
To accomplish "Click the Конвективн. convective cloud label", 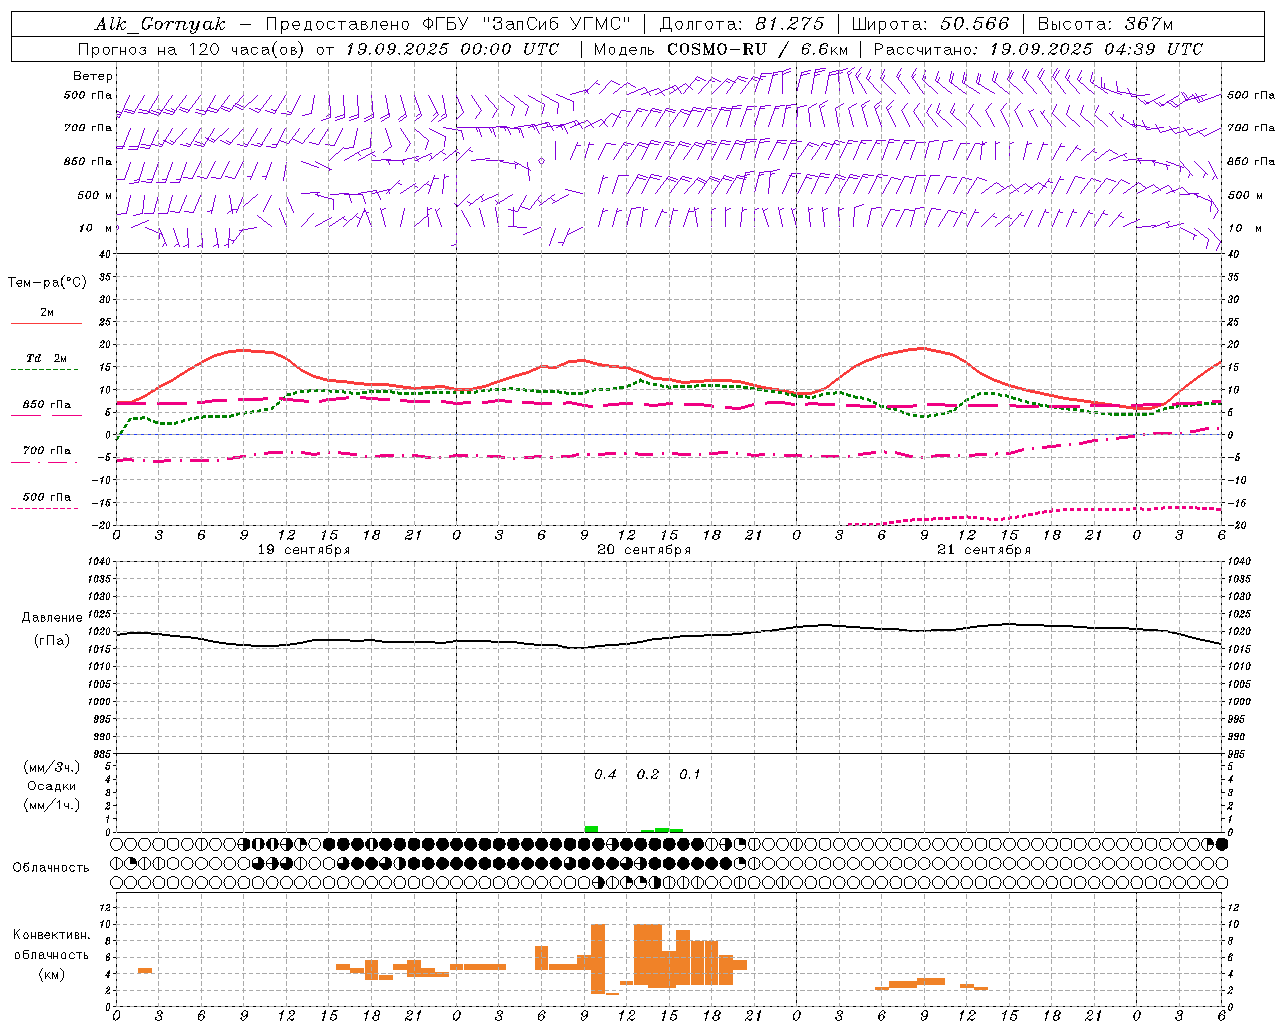I will click(x=51, y=935).
